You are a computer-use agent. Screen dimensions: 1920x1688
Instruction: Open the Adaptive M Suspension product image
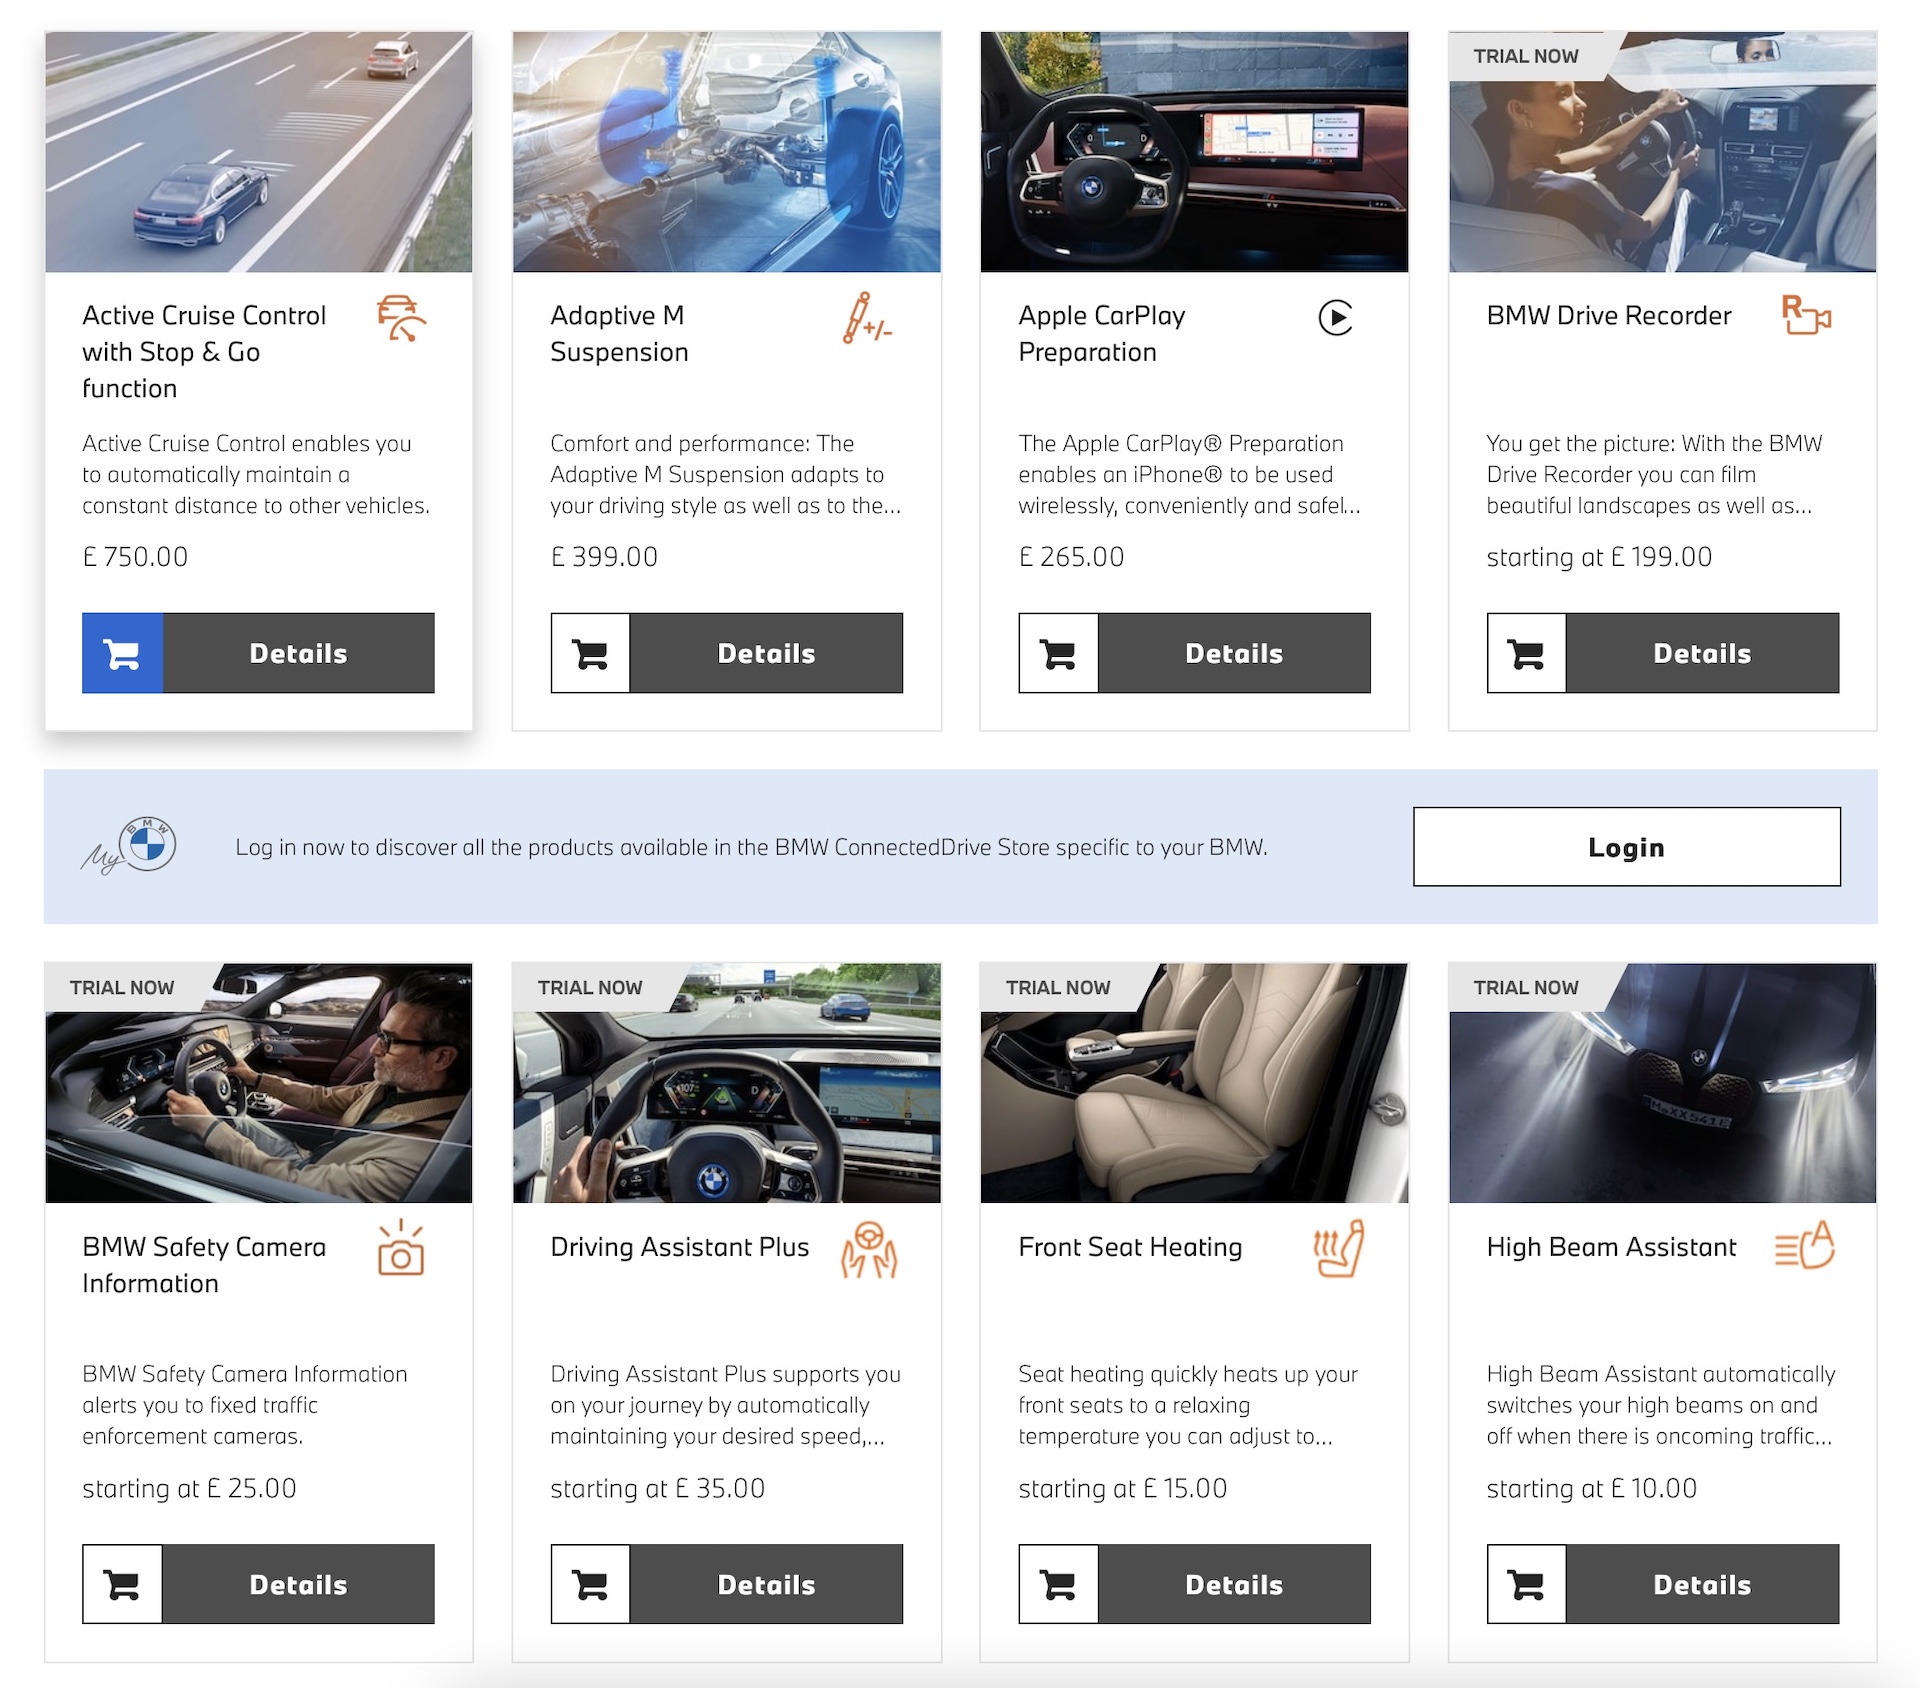coord(726,152)
